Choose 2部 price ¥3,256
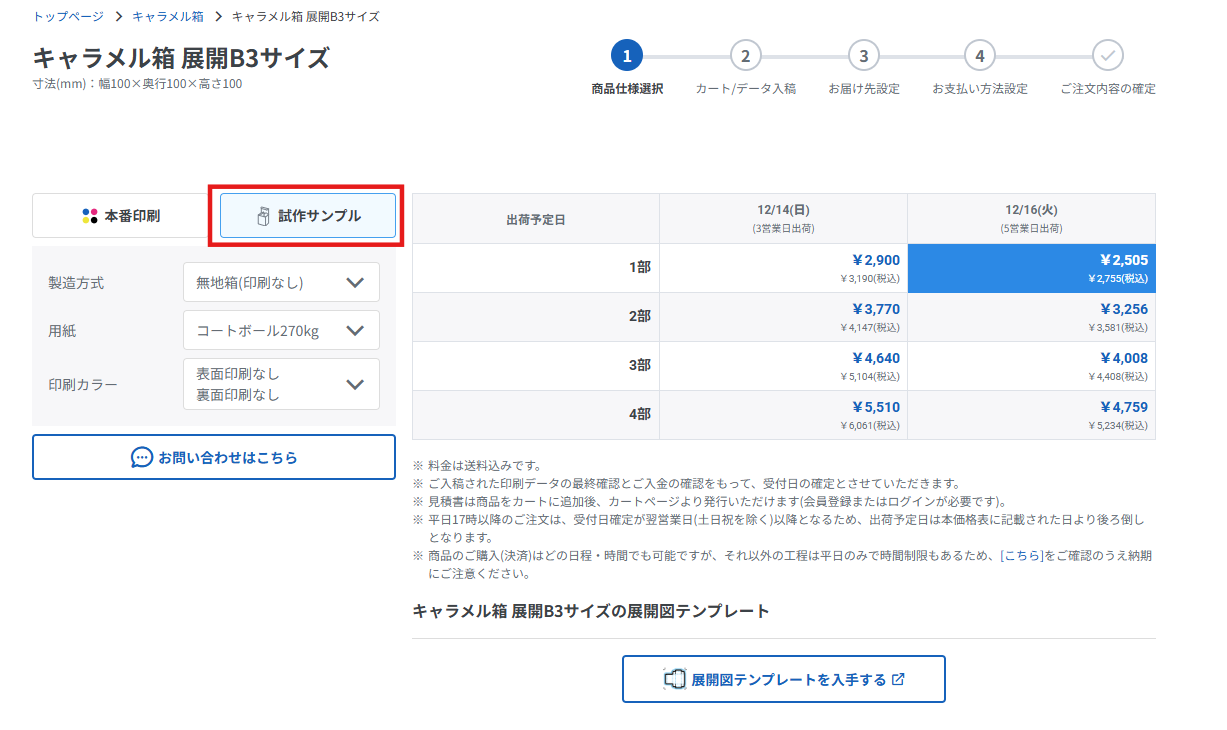The width and height of the screenshot is (1227, 730). (x=1031, y=317)
